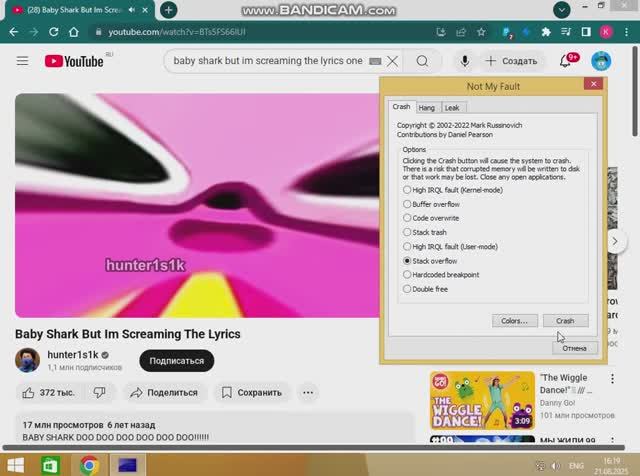Reload the YouTube page
Viewport: 640px width, 476px height.
tap(53, 32)
